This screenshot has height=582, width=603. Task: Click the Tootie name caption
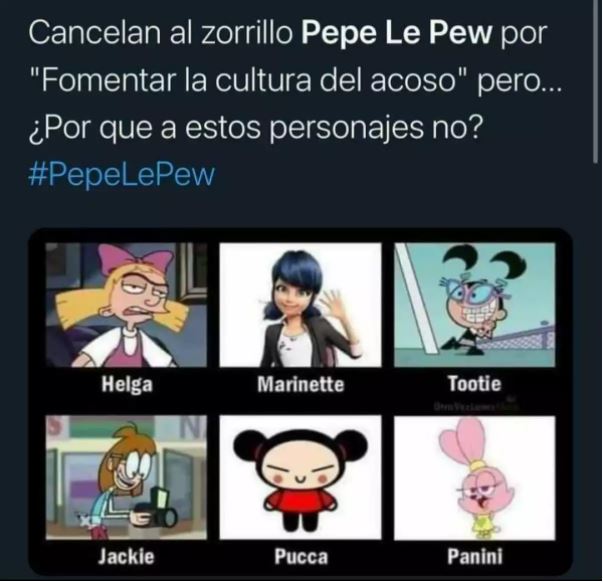click(475, 384)
